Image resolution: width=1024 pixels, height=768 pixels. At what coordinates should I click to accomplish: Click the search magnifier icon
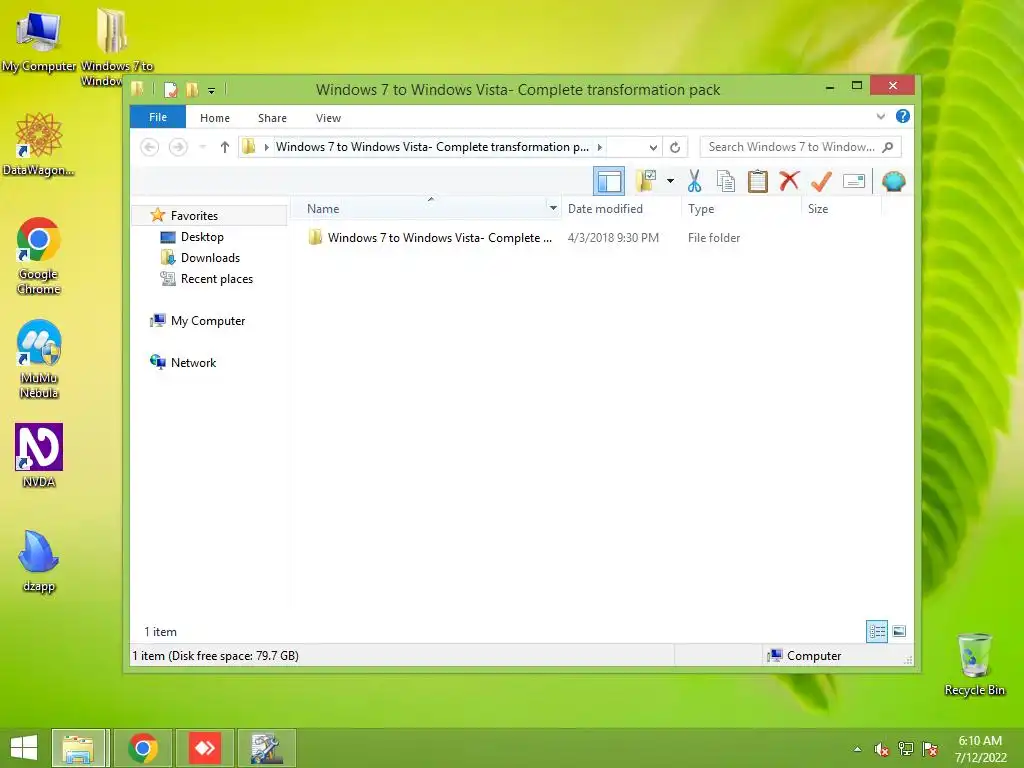[888, 147]
